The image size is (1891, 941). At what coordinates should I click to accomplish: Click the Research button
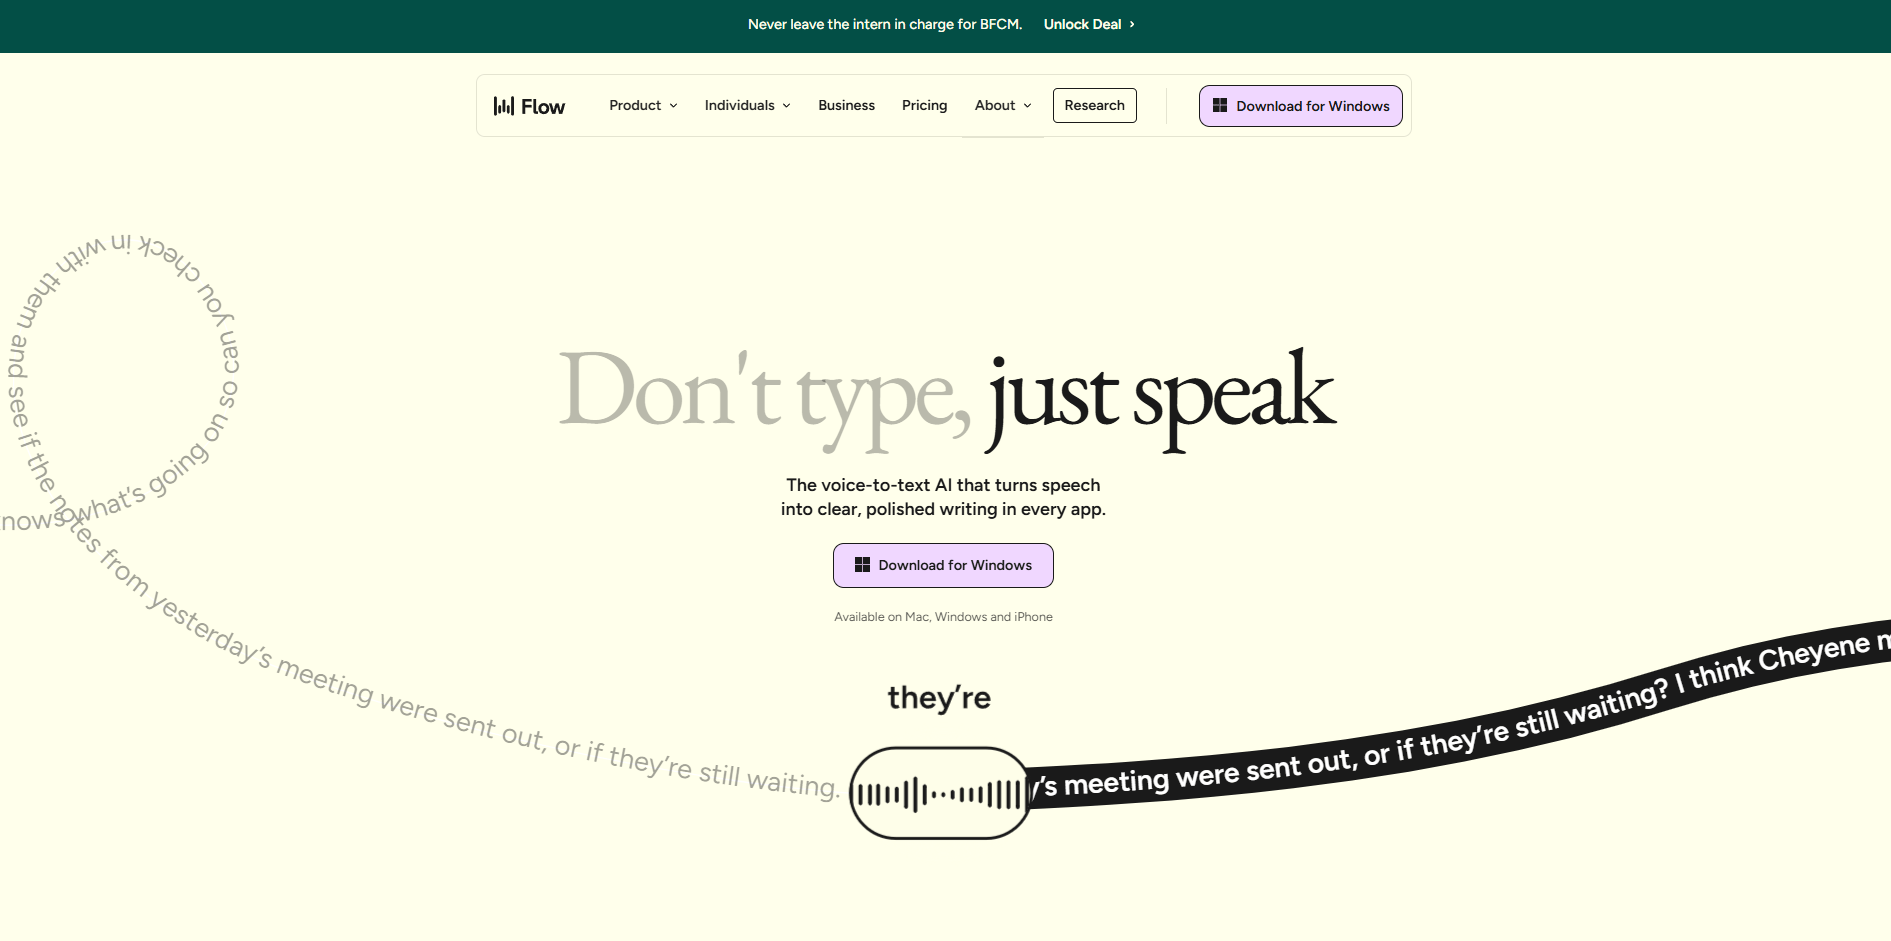pyautogui.click(x=1094, y=105)
